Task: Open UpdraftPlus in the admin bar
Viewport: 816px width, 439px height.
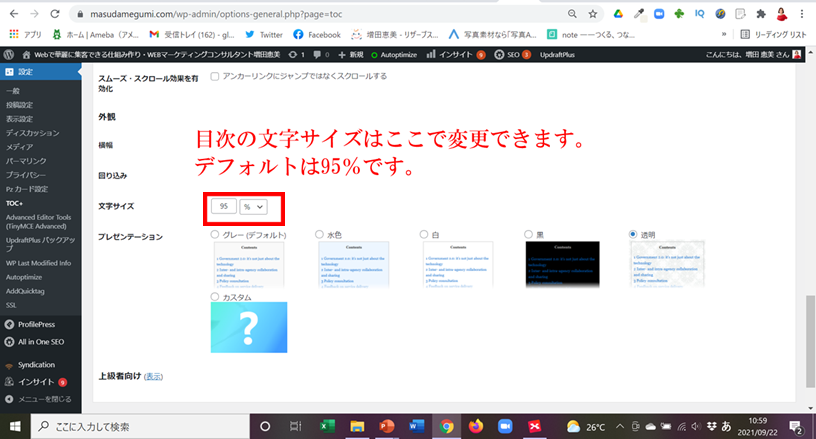Action: [557, 55]
